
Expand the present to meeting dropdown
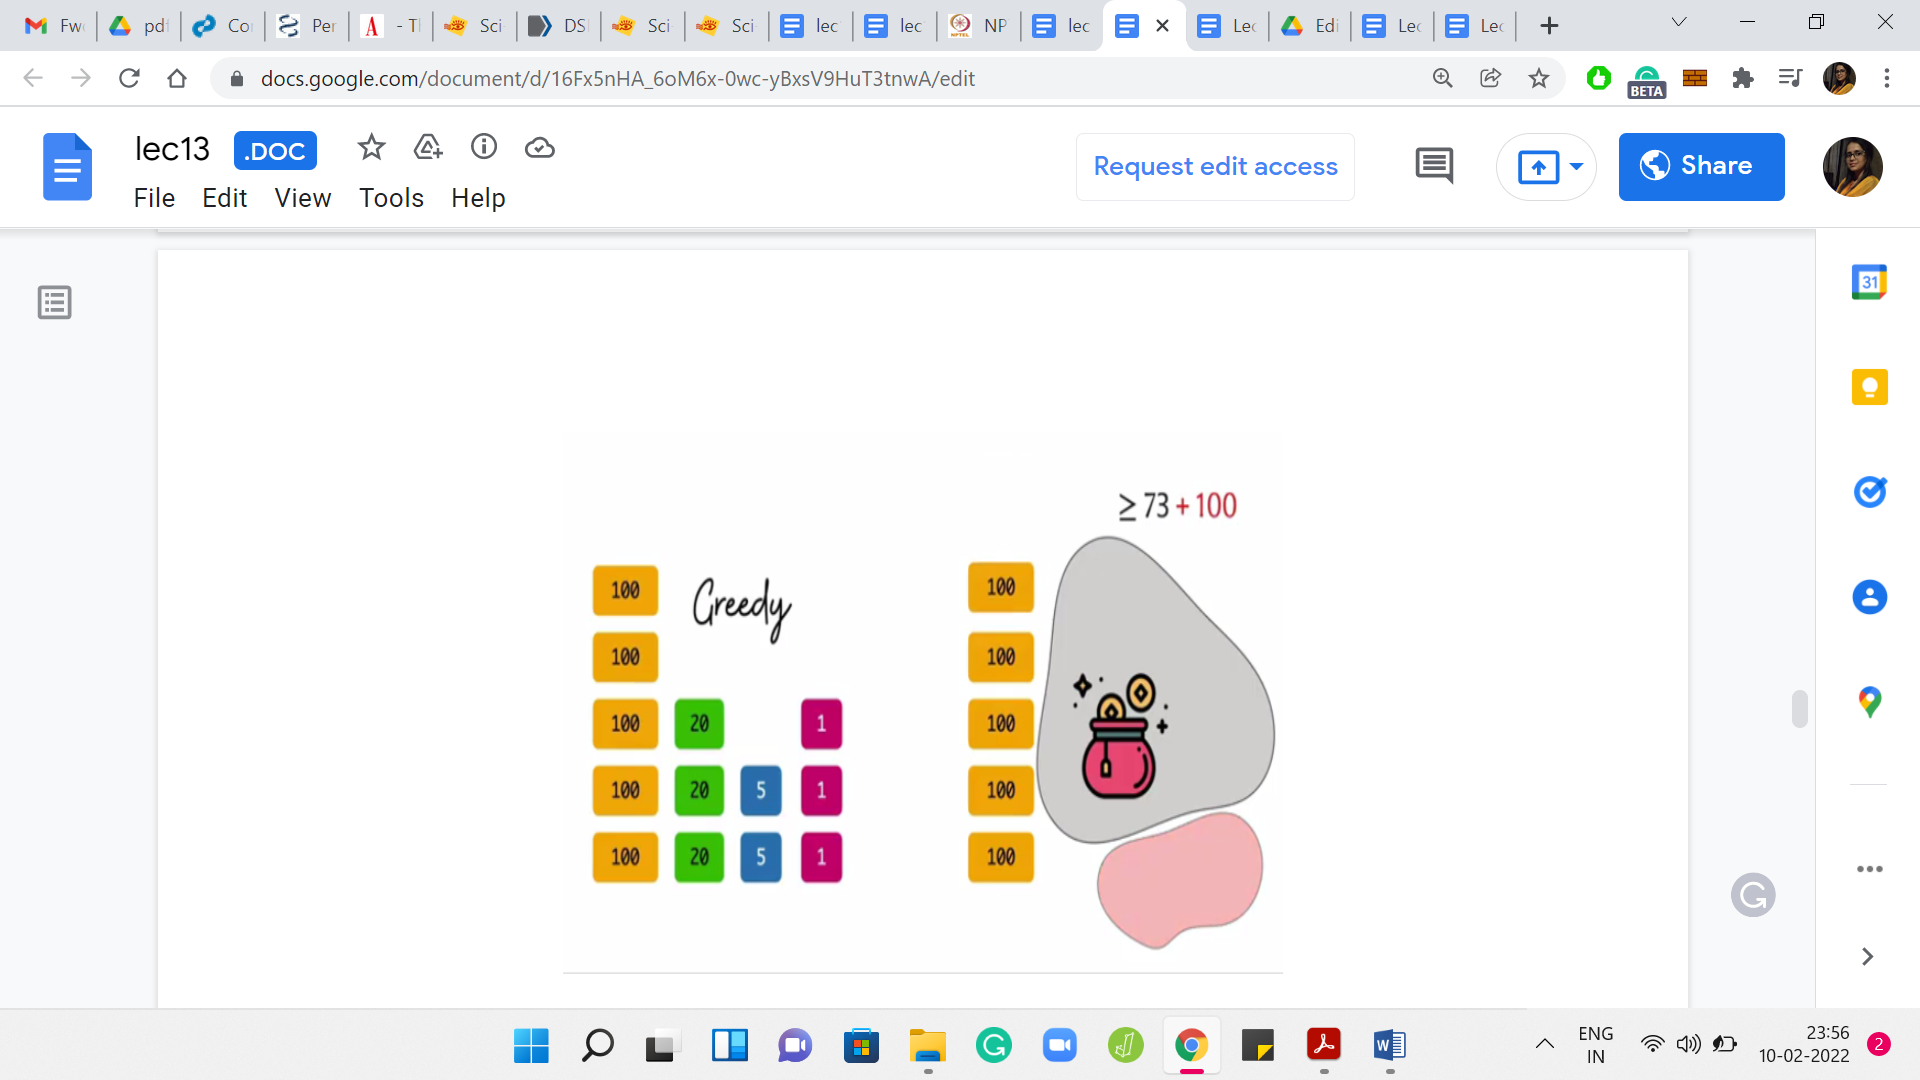1577,166
